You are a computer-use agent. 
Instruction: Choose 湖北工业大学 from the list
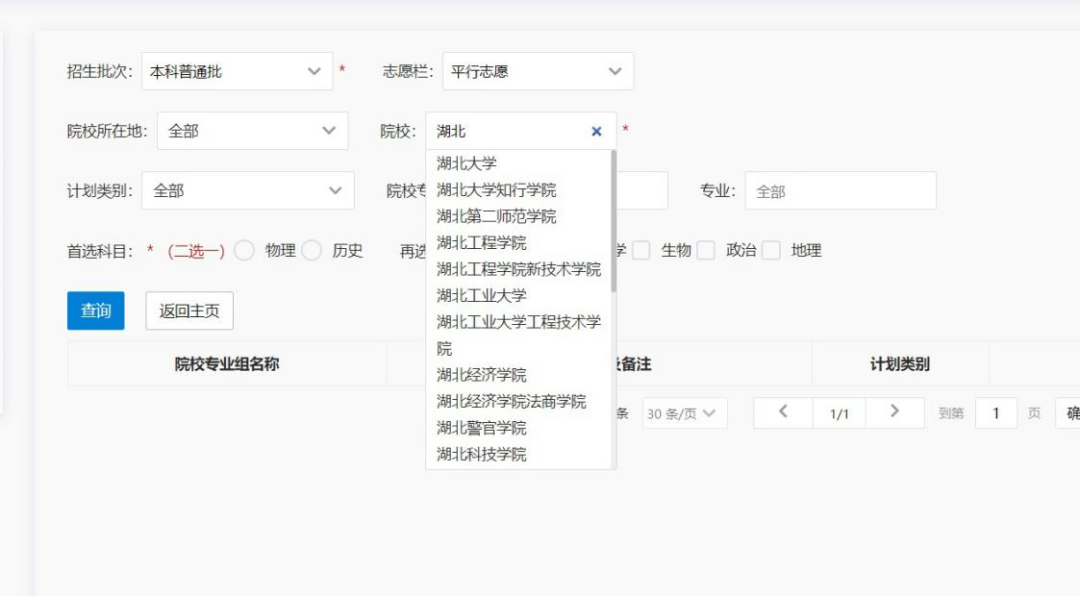(519, 296)
